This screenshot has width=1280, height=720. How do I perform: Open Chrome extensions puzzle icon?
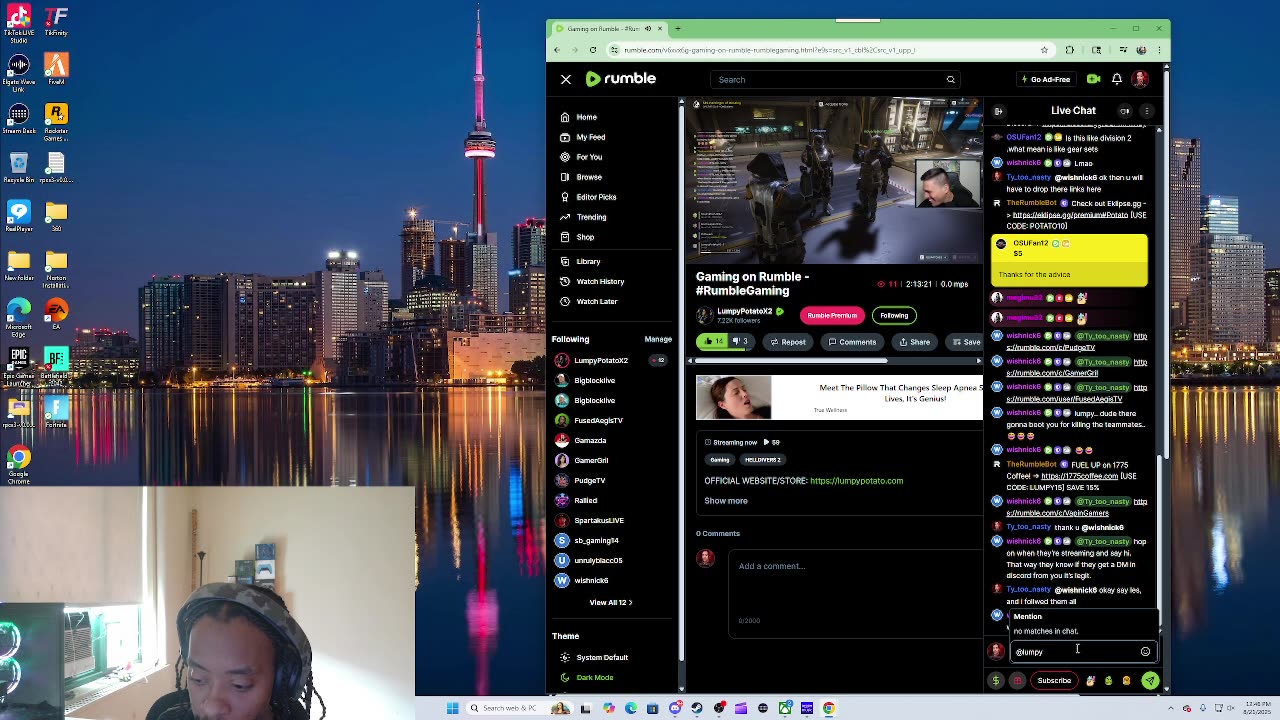tap(1070, 50)
